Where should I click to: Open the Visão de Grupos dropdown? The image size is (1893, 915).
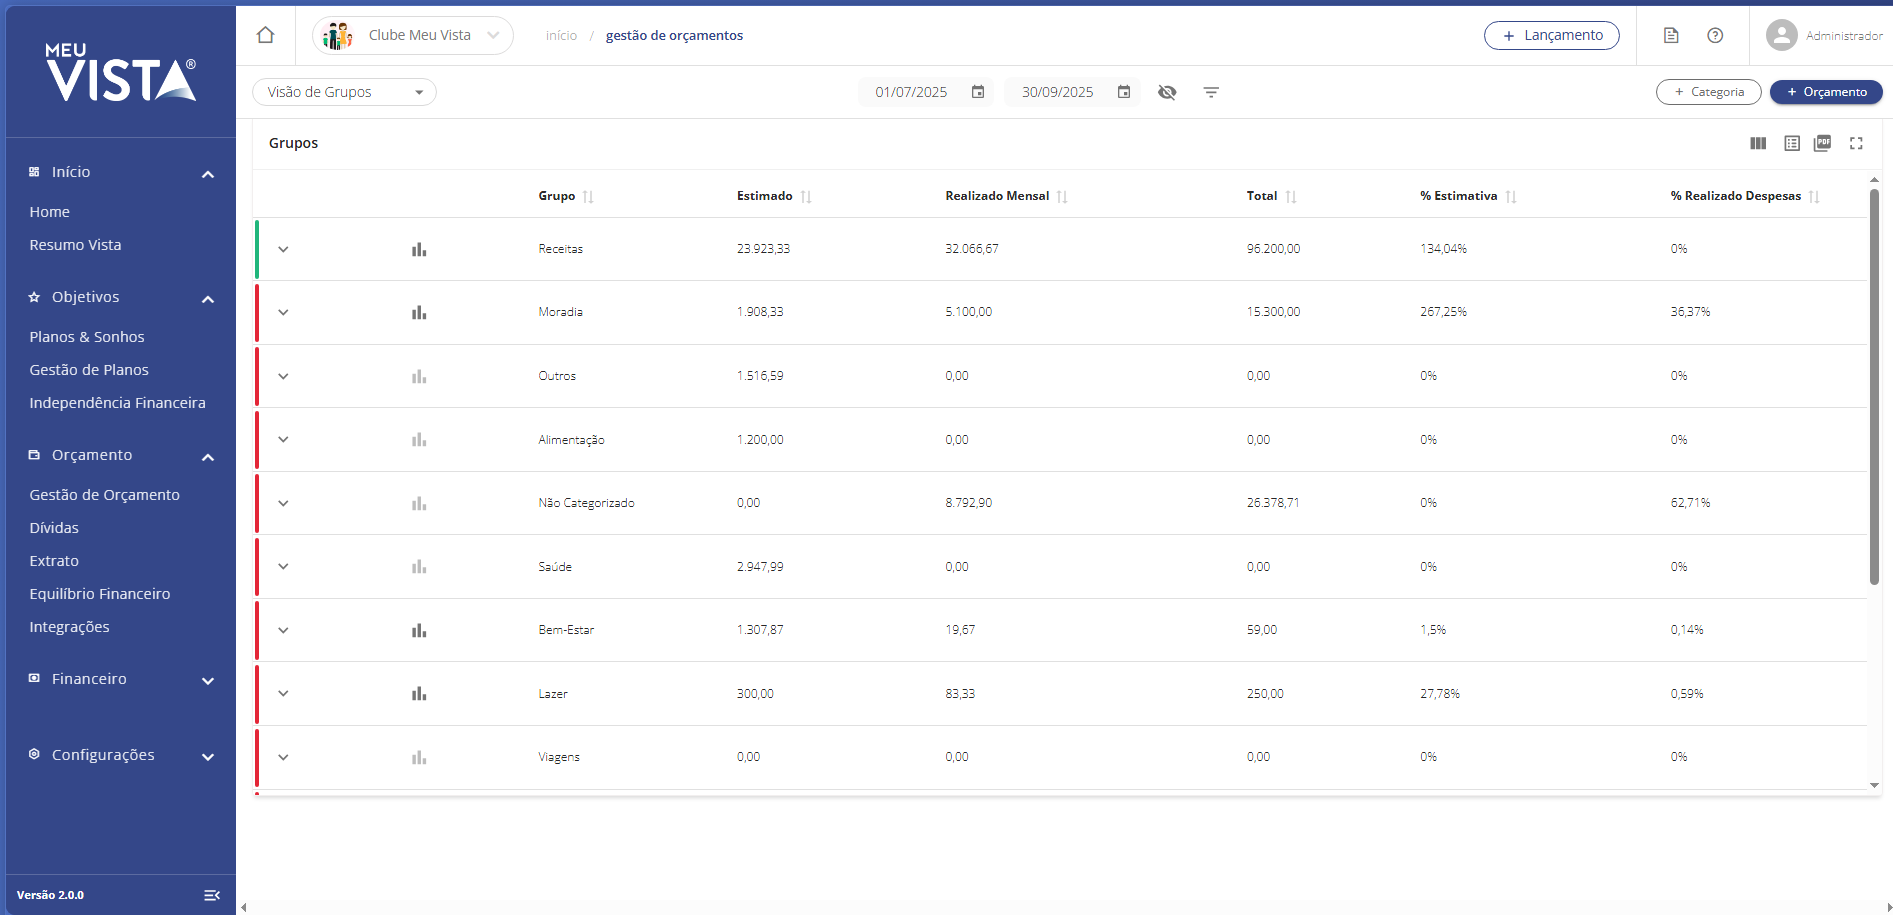344,92
